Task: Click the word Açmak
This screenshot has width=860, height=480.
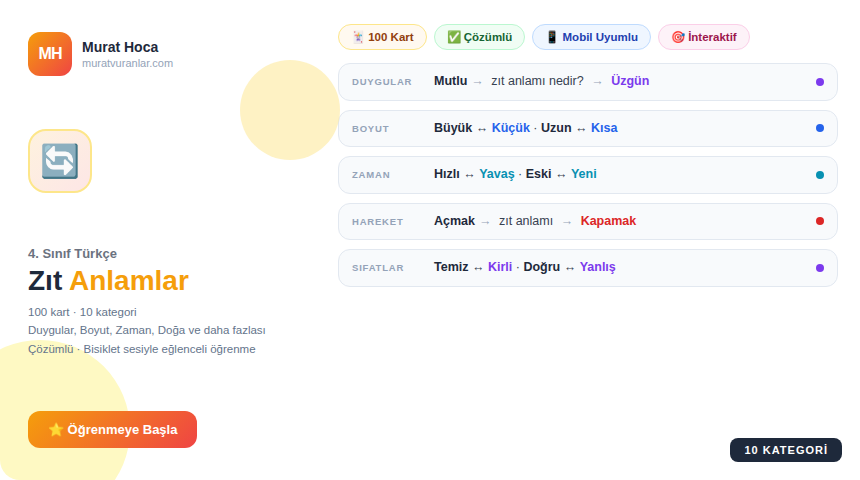Action: 454,221
